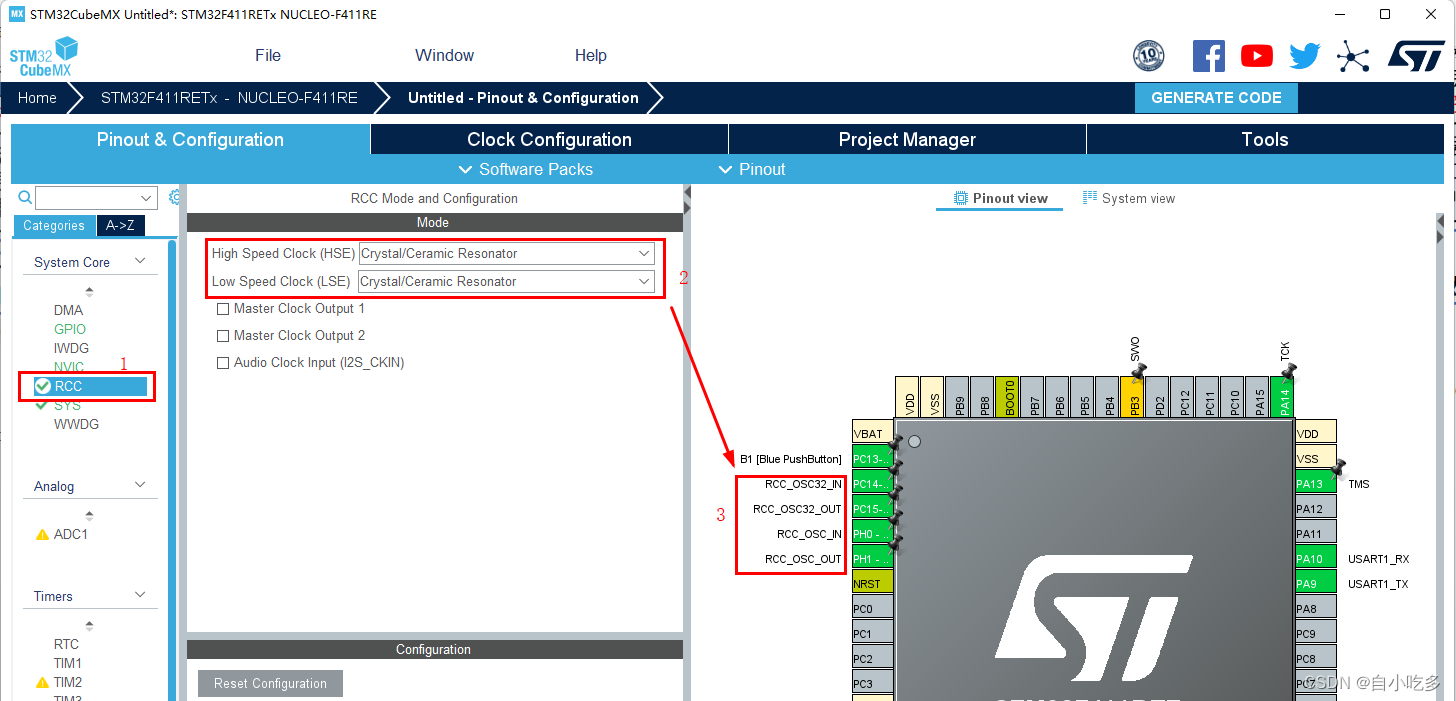Select the Pinout & Configuration tab
The image size is (1456, 701).
pyautogui.click(x=190, y=139)
